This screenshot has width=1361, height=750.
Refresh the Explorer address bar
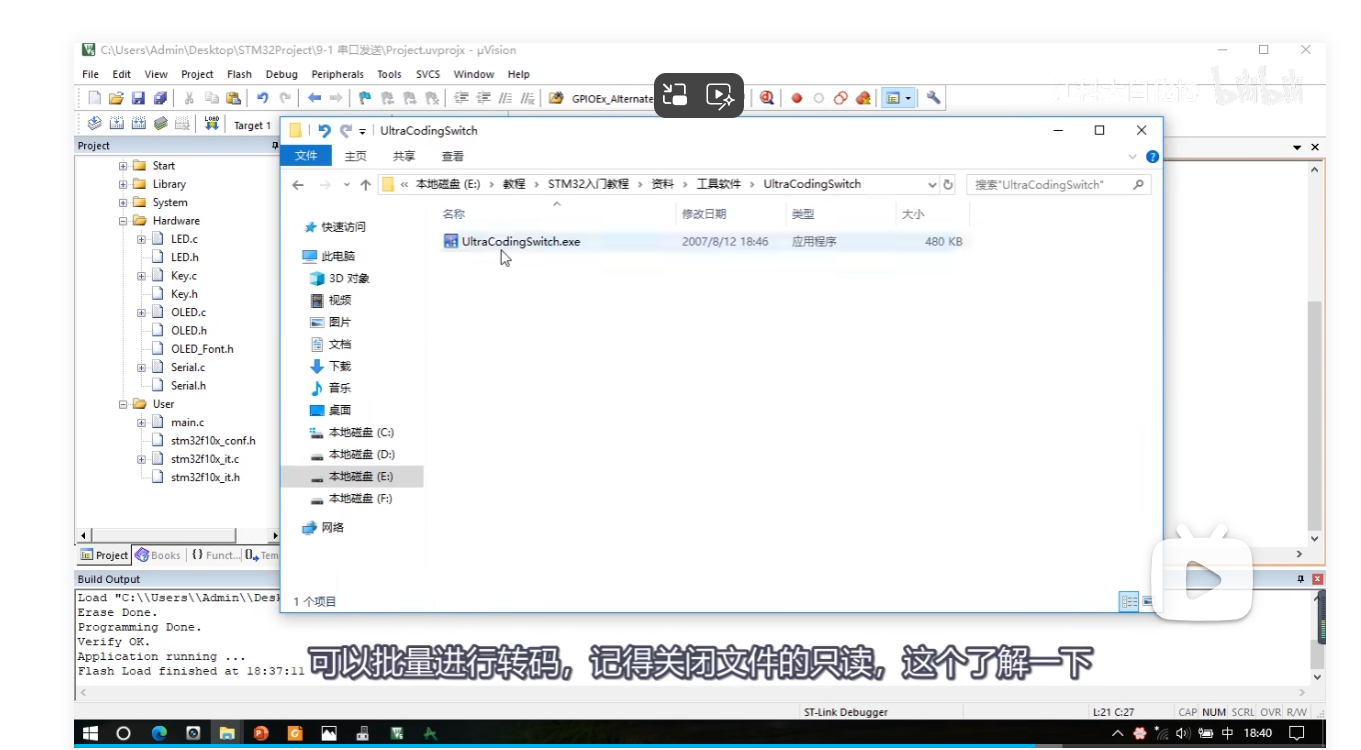coord(948,185)
